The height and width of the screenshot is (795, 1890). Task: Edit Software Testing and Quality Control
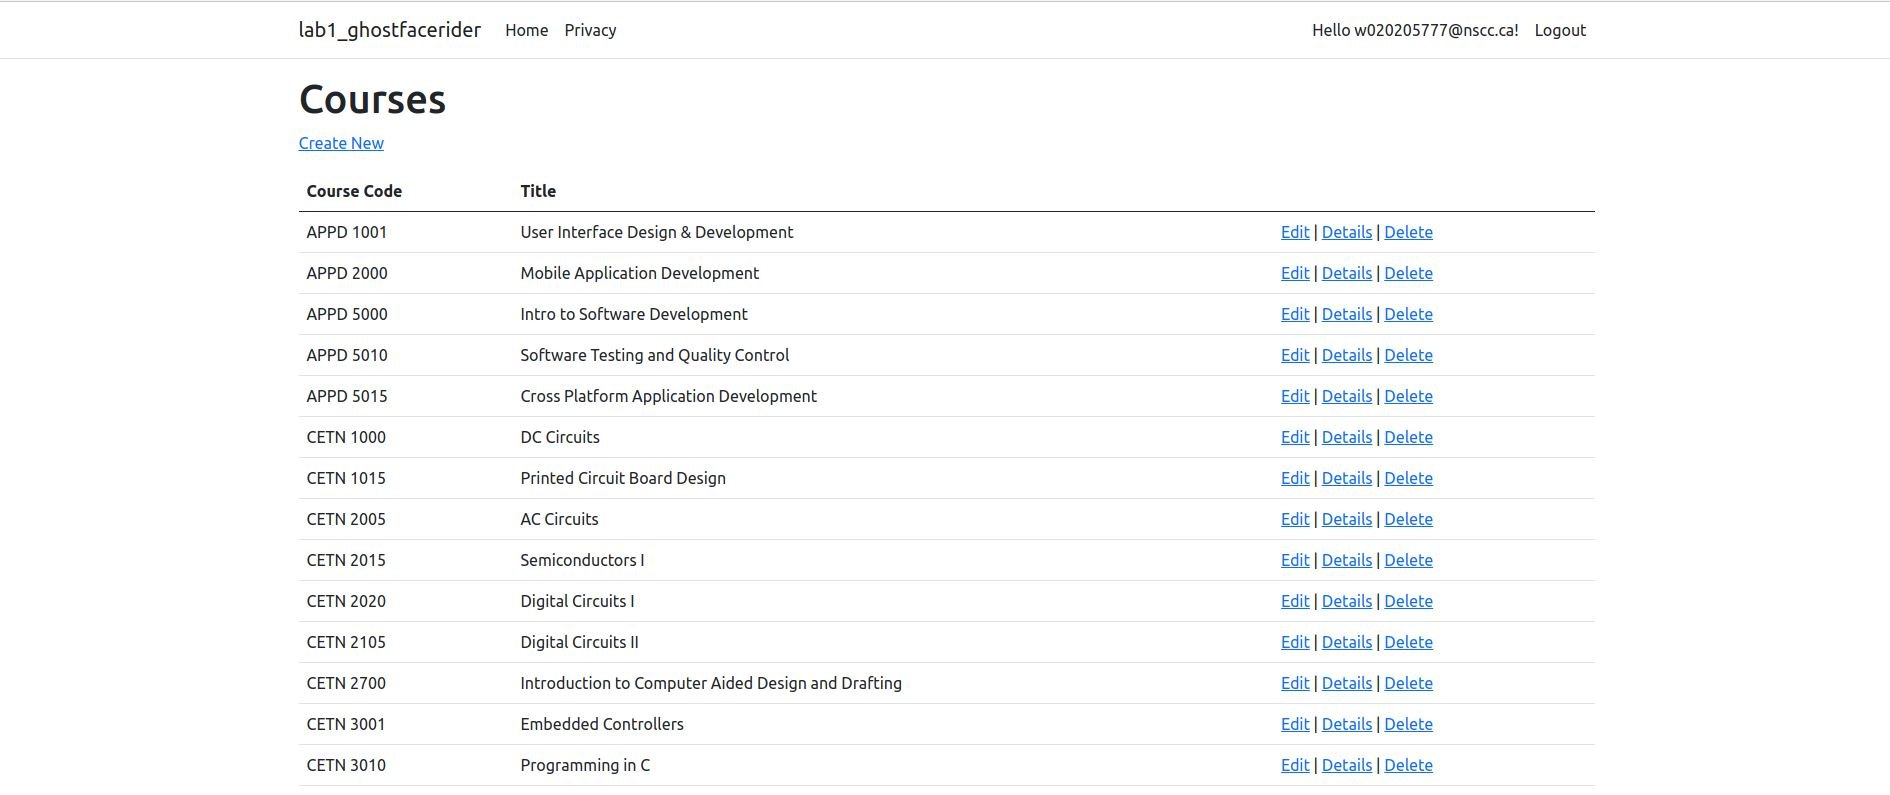[x=1294, y=355]
